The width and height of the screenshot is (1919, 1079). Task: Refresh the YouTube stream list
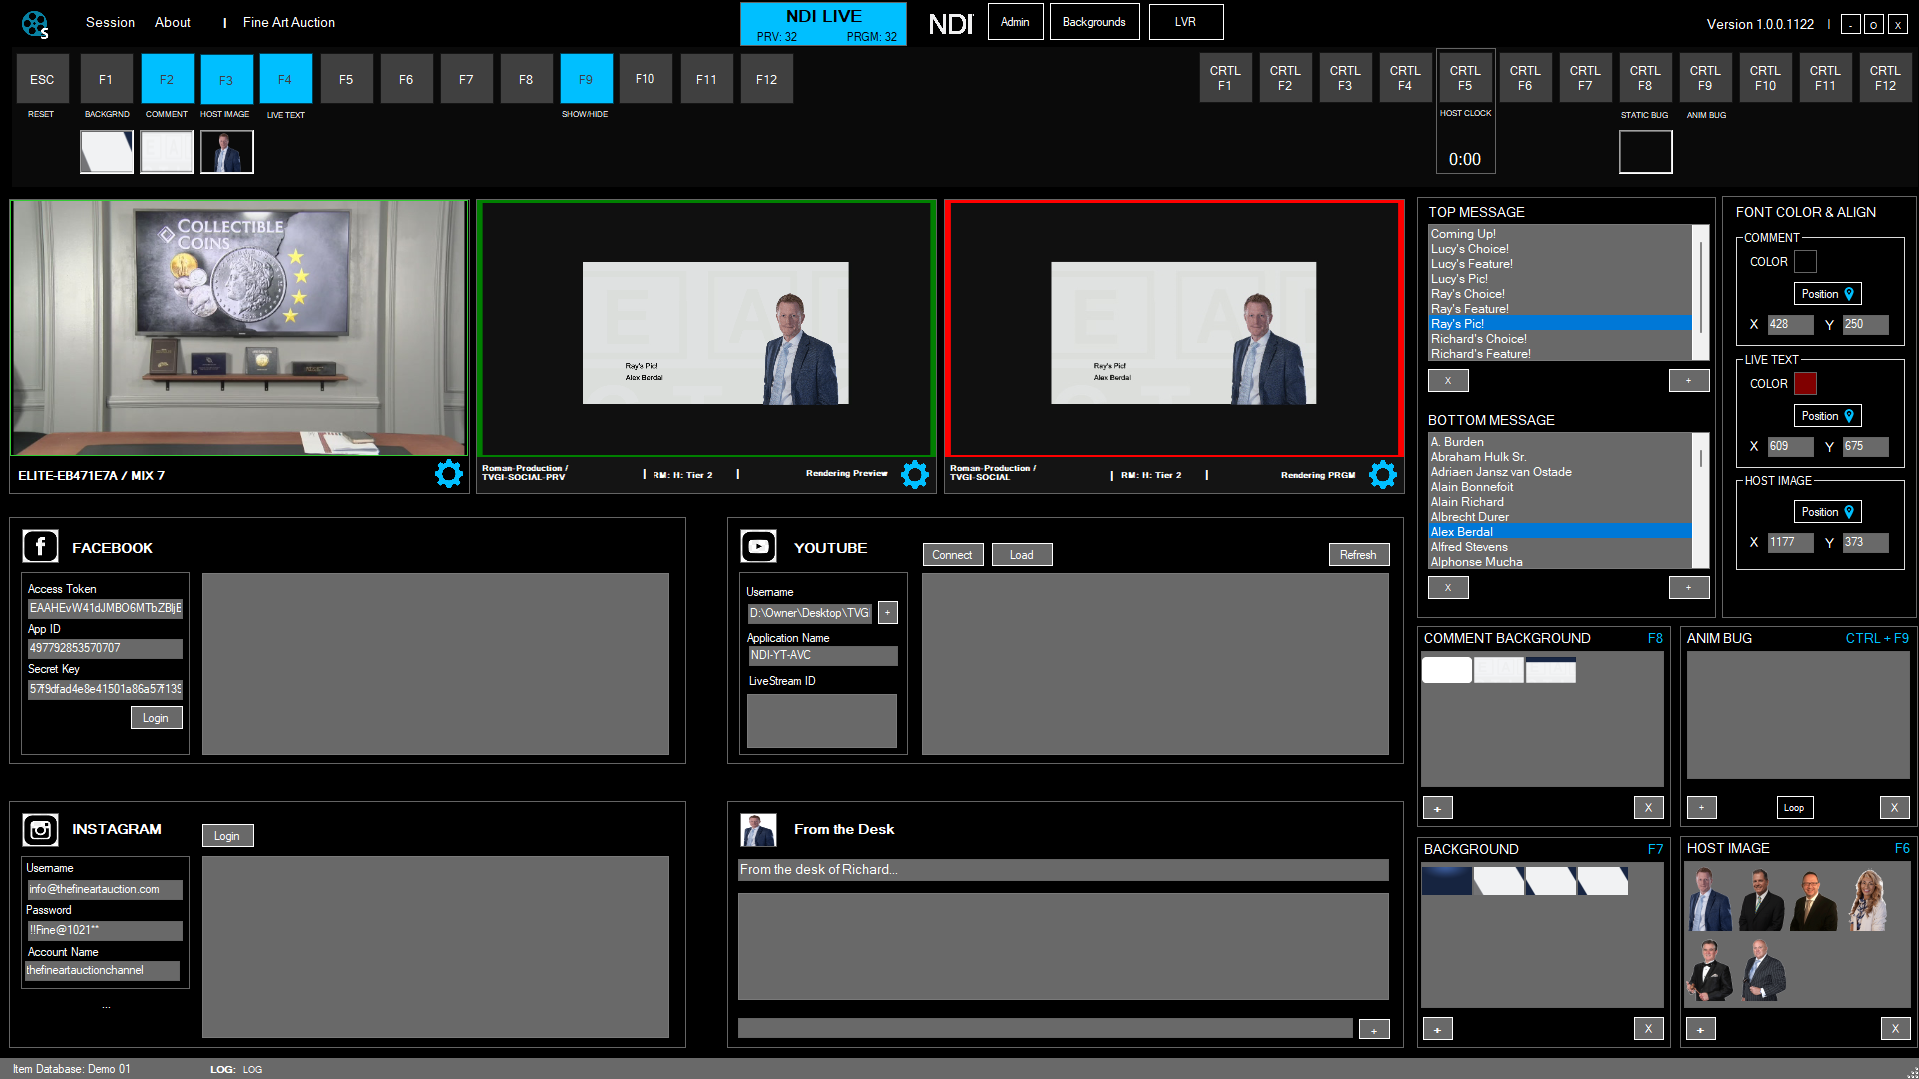point(1358,554)
